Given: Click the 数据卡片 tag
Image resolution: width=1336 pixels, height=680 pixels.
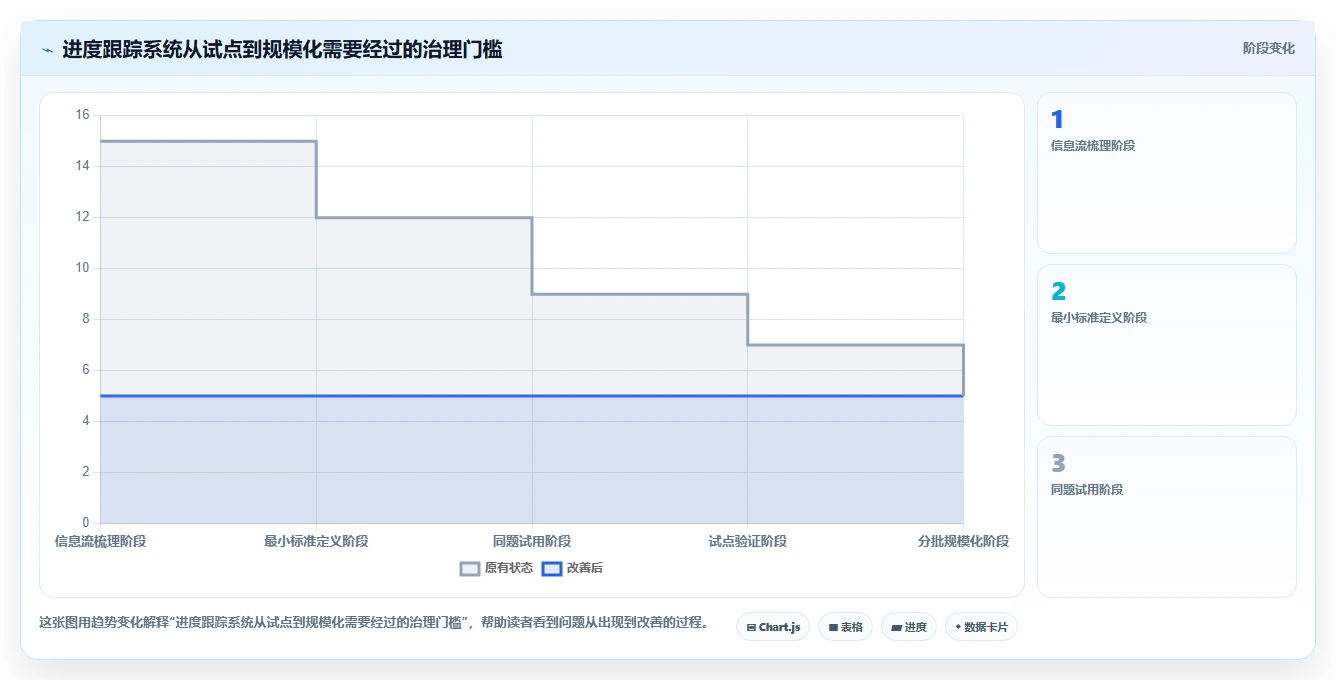Looking at the screenshot, I should click(x=981, y=627).
